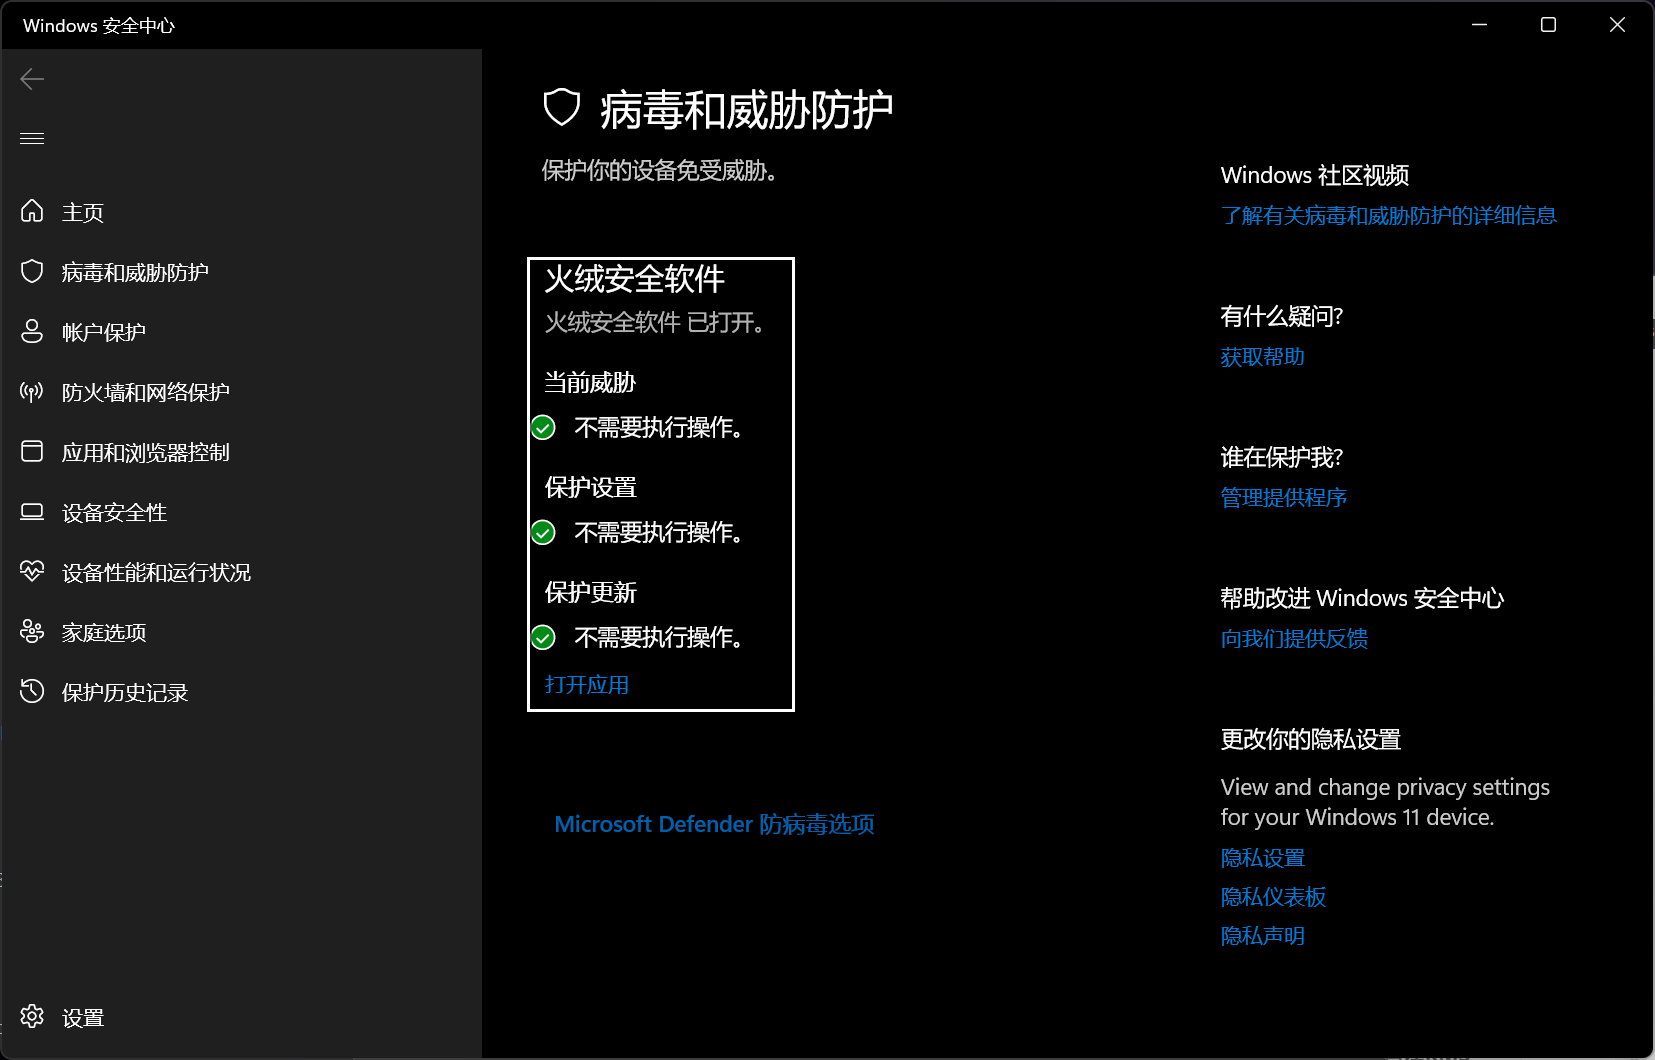
Task: Click the window icon for 应用和浏览器控制
Action: click(32, 451)
